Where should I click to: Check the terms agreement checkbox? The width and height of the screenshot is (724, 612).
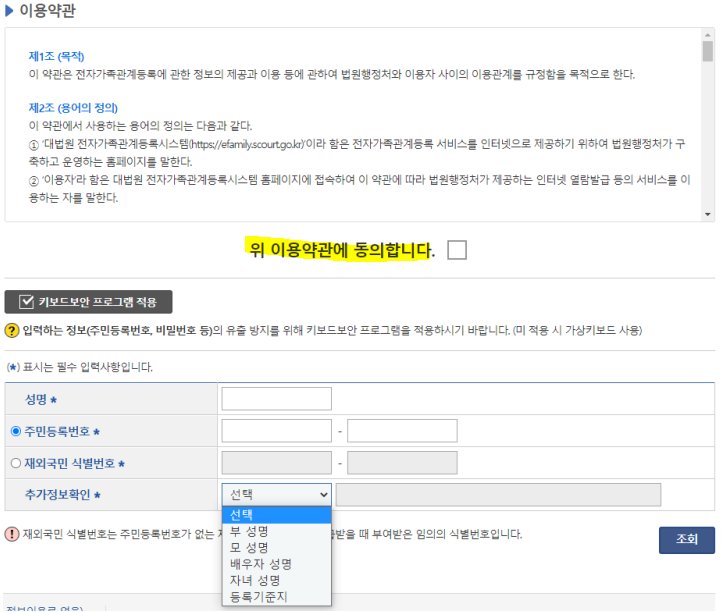(457, 250)
